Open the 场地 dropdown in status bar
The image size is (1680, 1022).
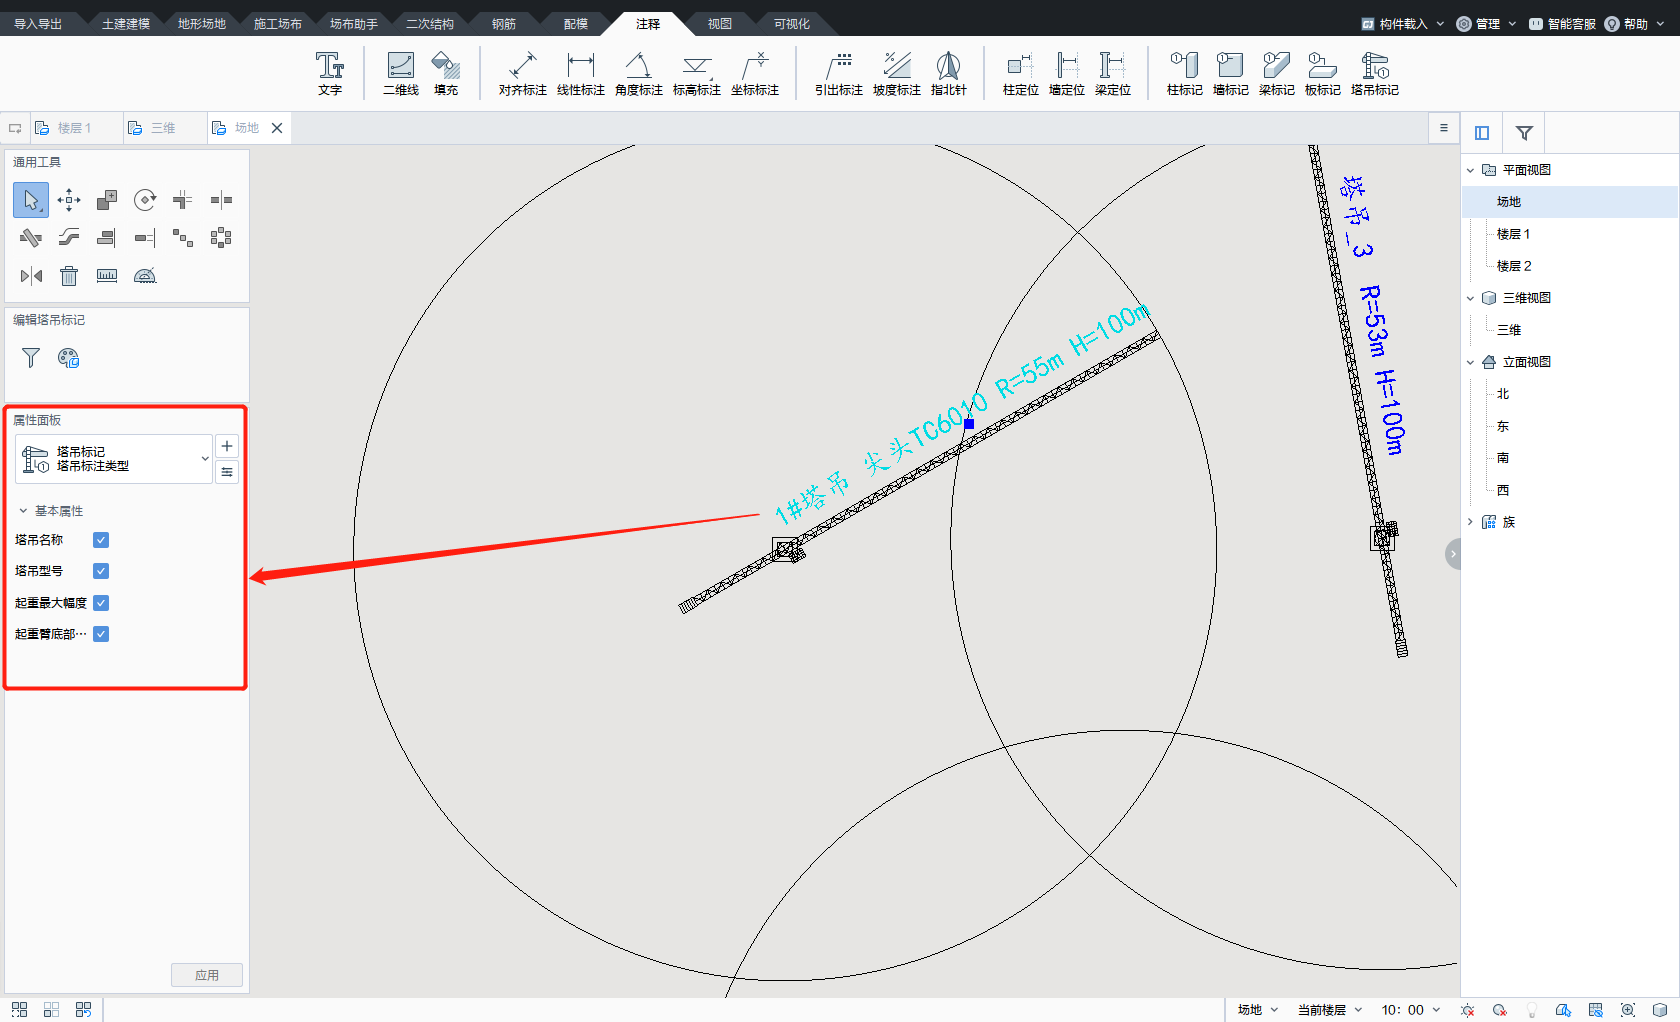(1258, 1010)
